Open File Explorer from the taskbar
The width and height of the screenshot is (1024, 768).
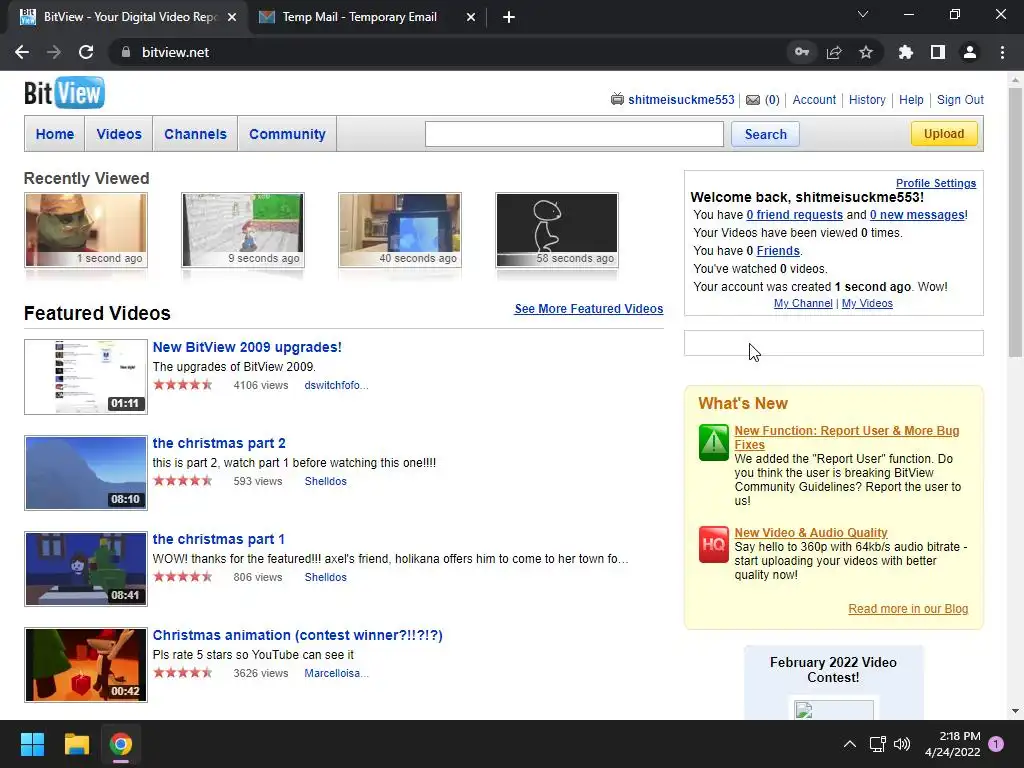point(76,744)
